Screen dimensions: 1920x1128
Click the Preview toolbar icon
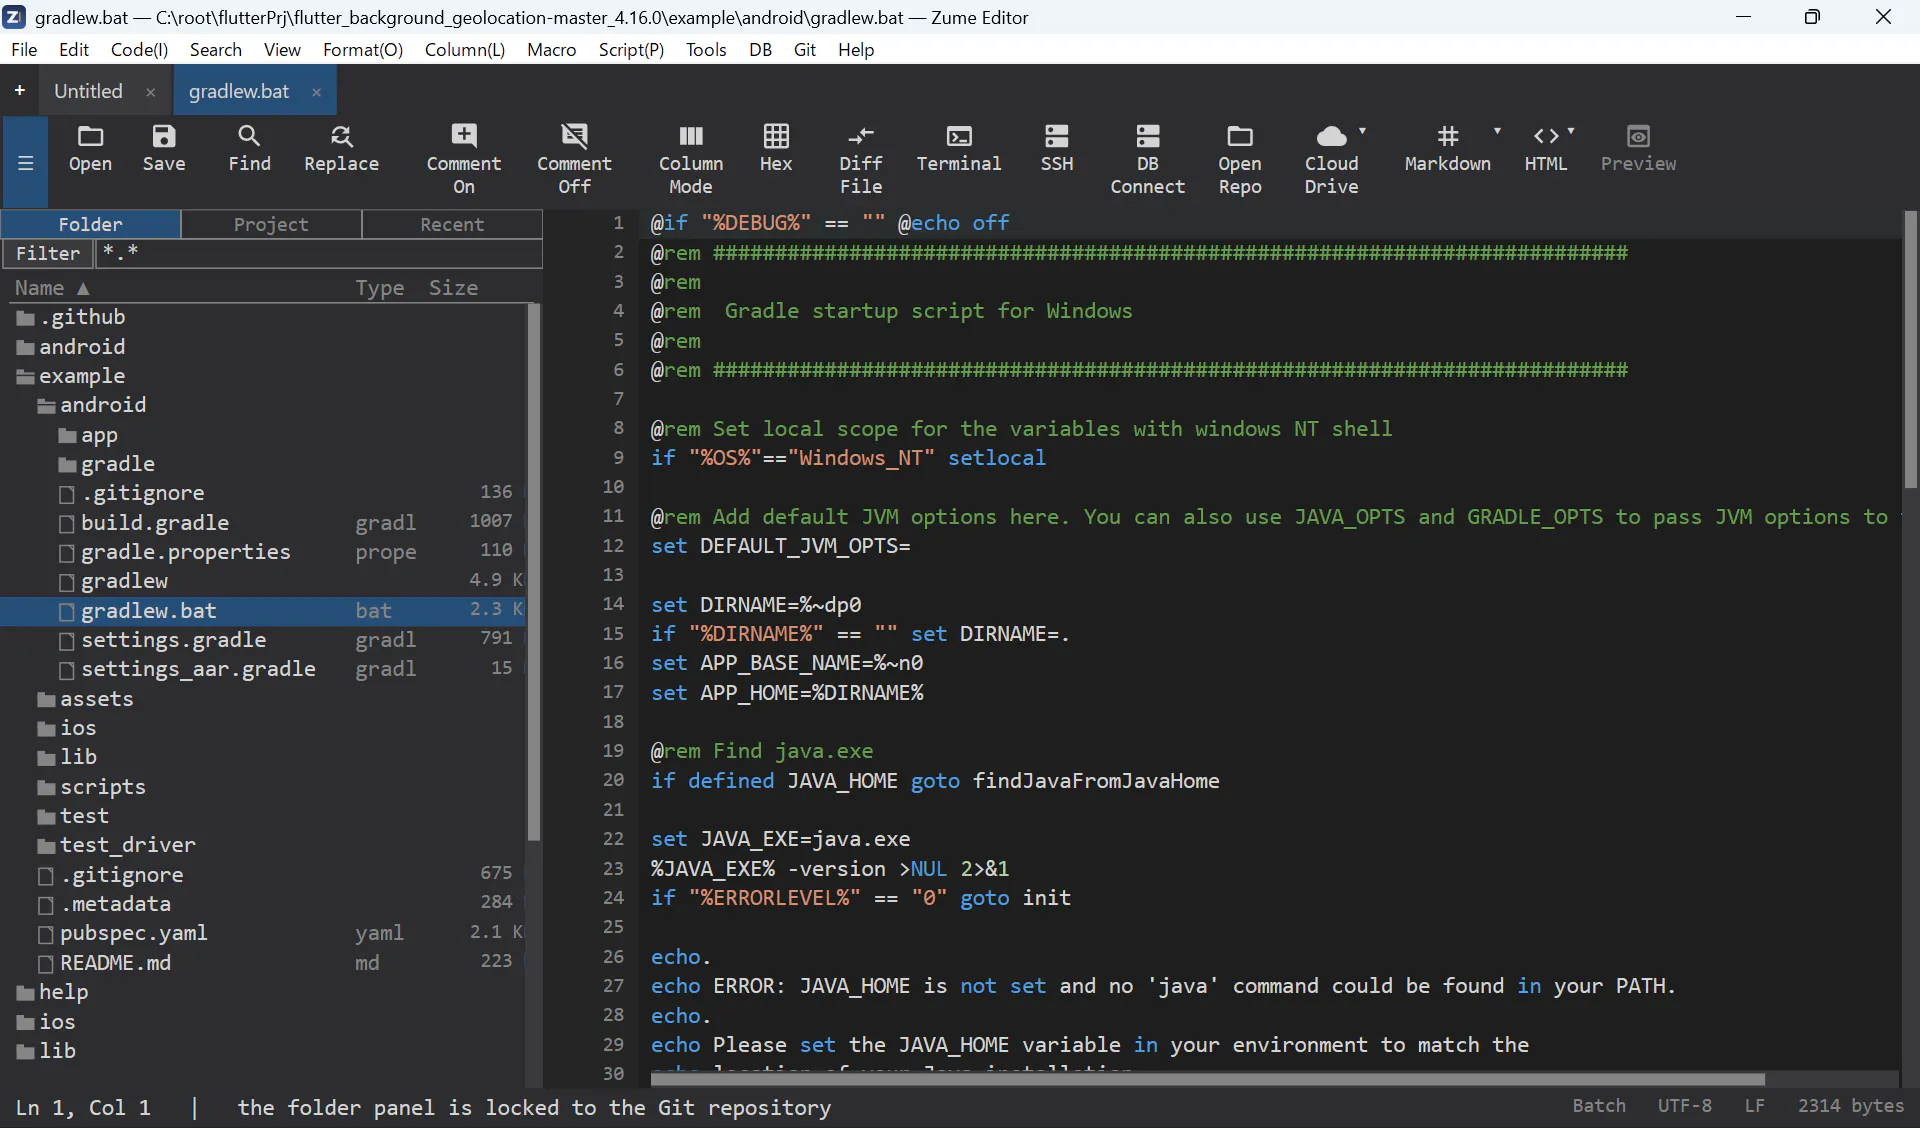[1638, 149]
